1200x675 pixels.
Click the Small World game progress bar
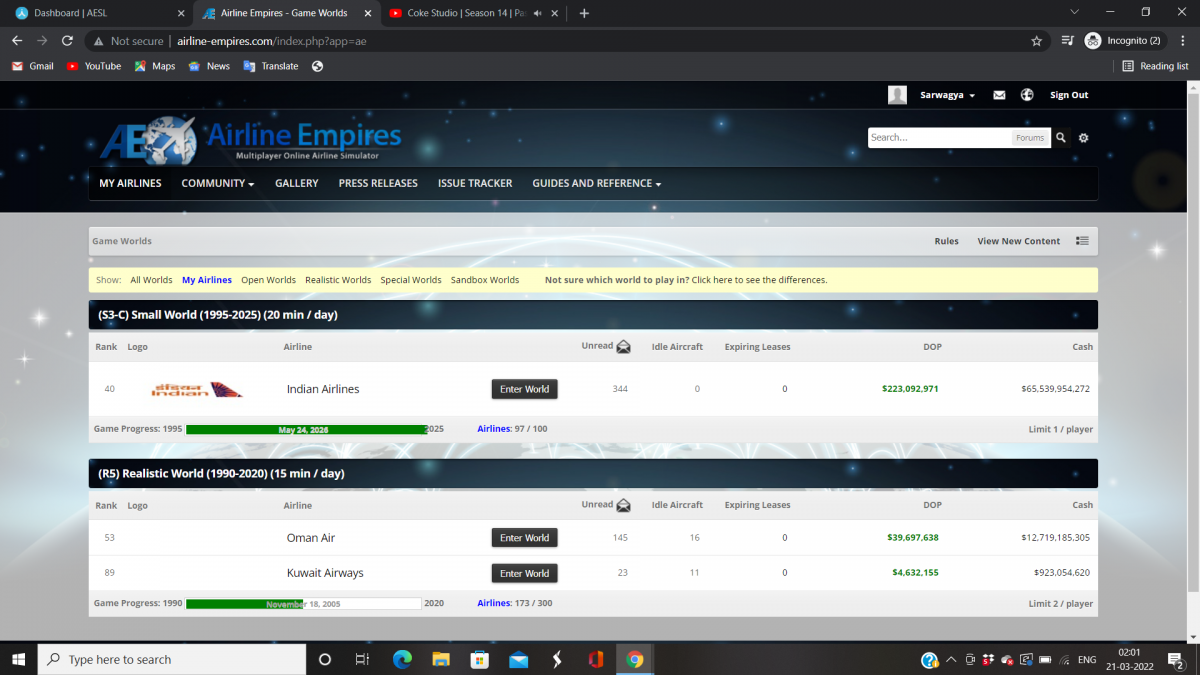click(x=306, y=429)
